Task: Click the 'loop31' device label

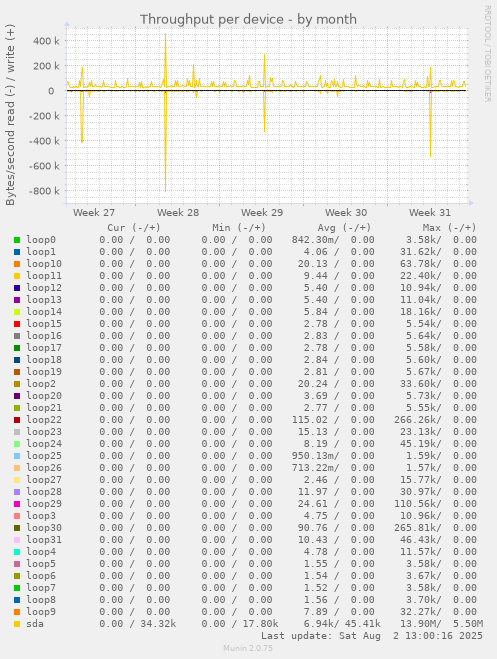Action: [x=44, y=540]
